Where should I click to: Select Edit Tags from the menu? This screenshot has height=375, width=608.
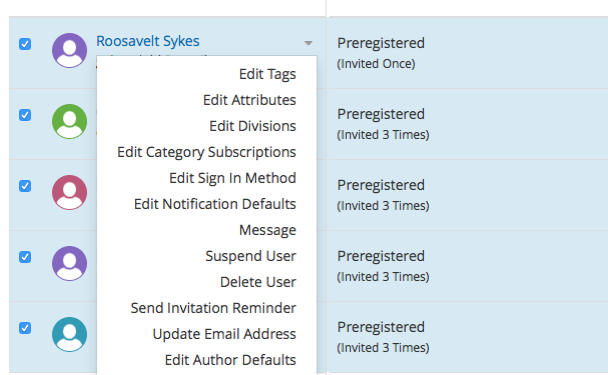click(x=268, y=74)
